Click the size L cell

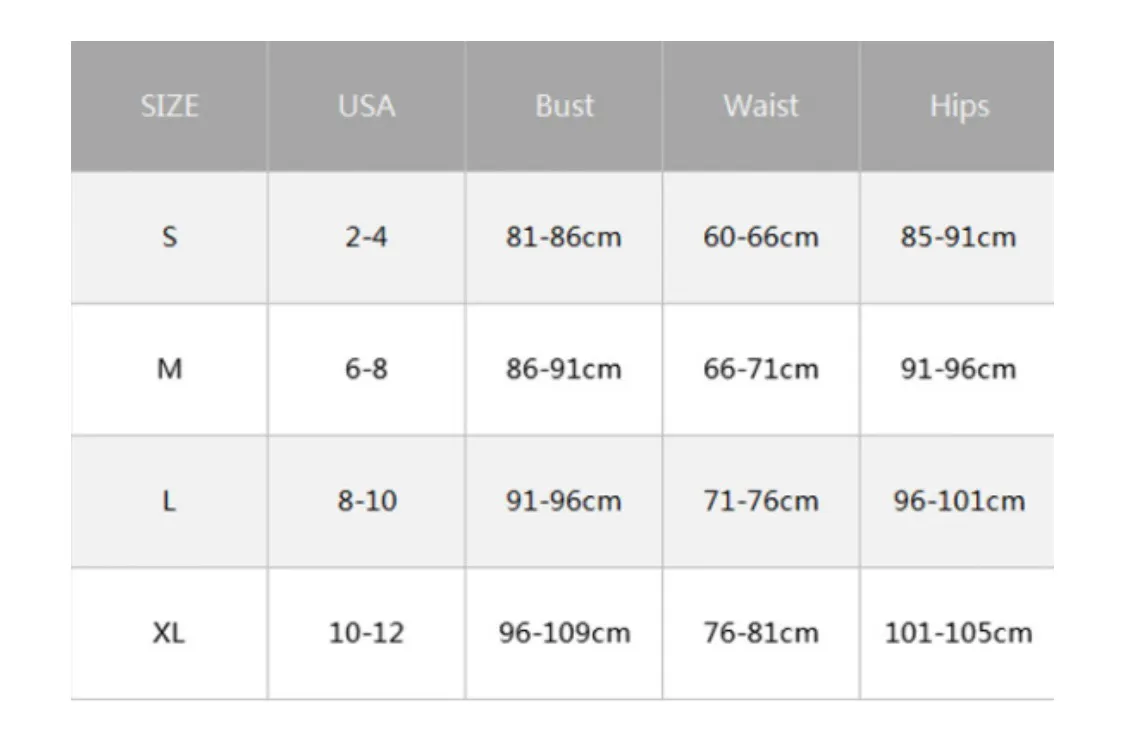[169, 501]
